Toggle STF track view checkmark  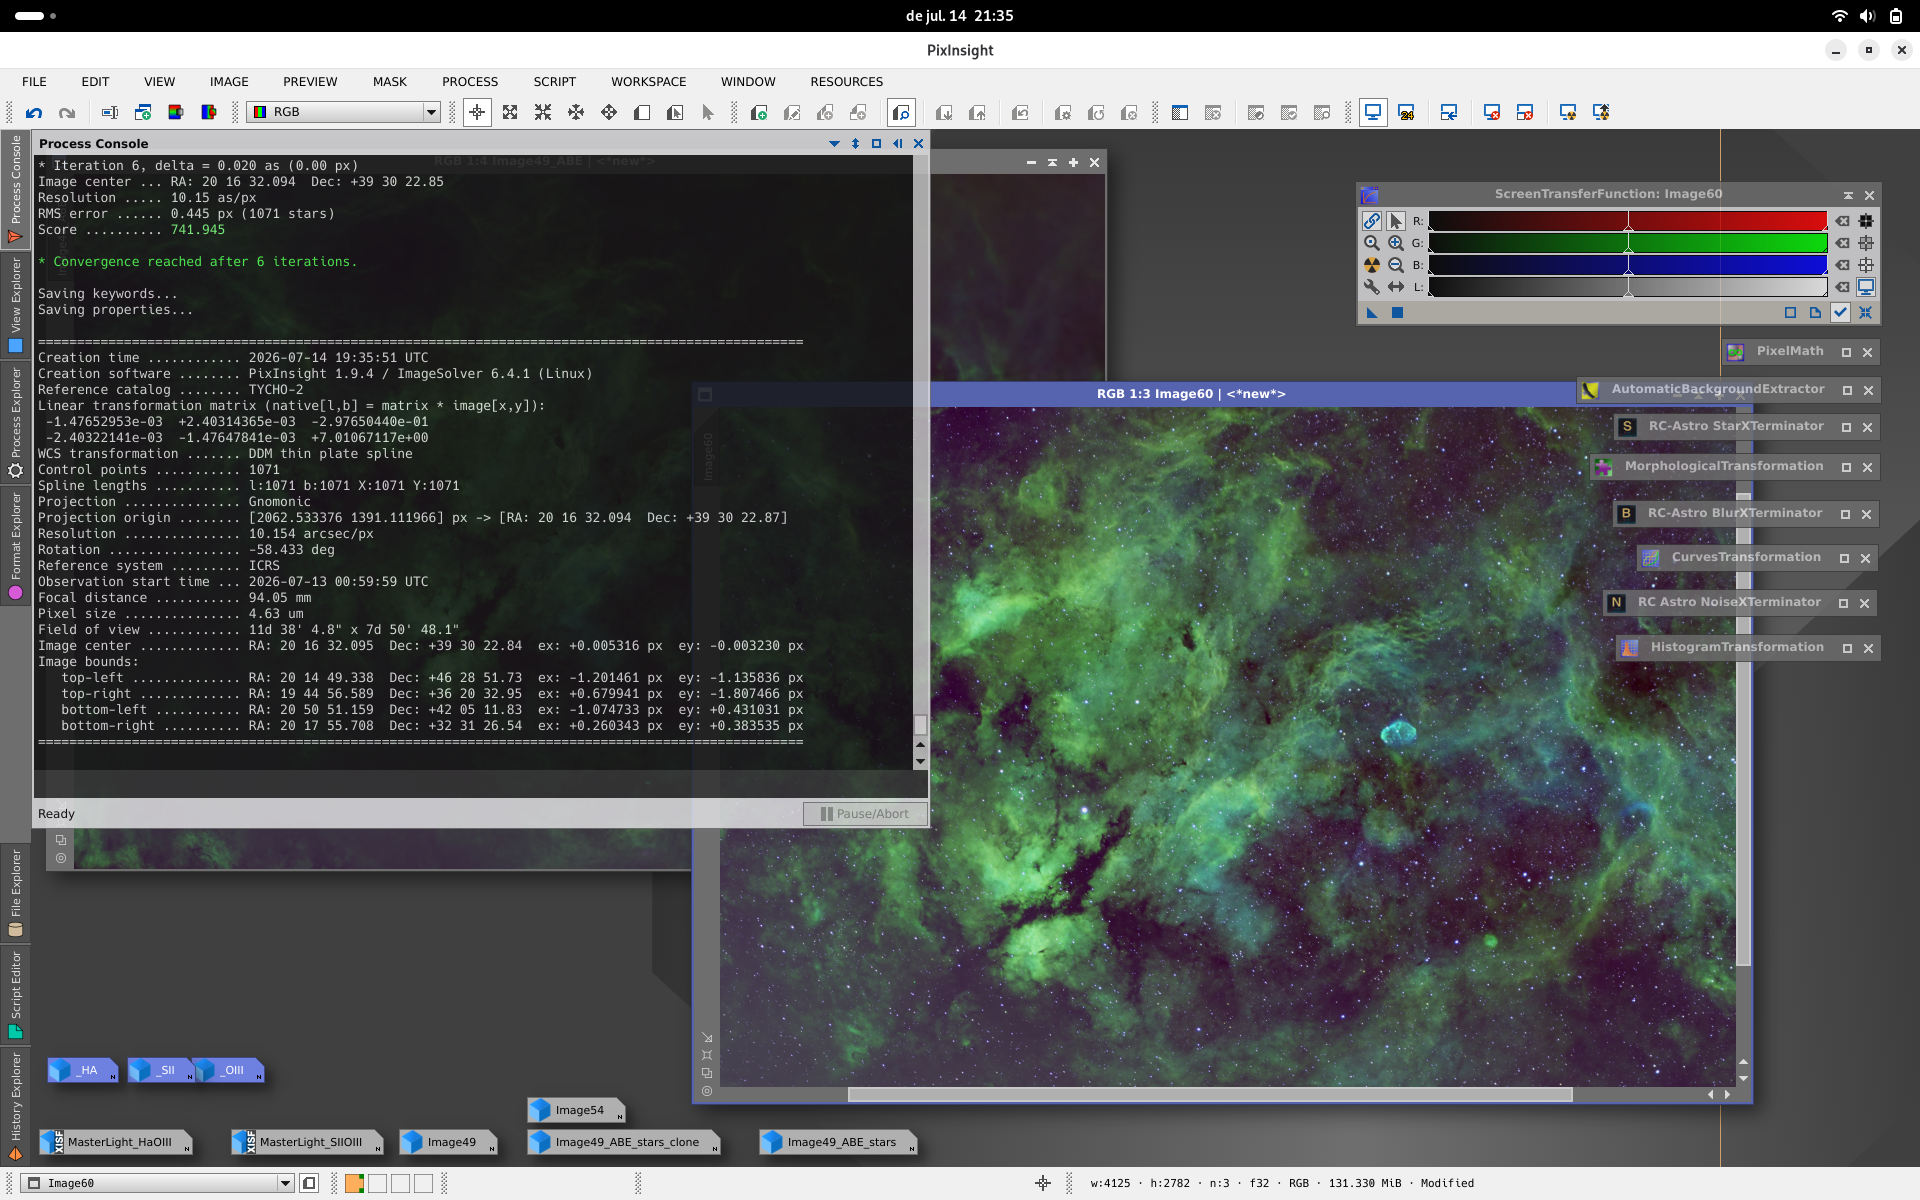1840,313
